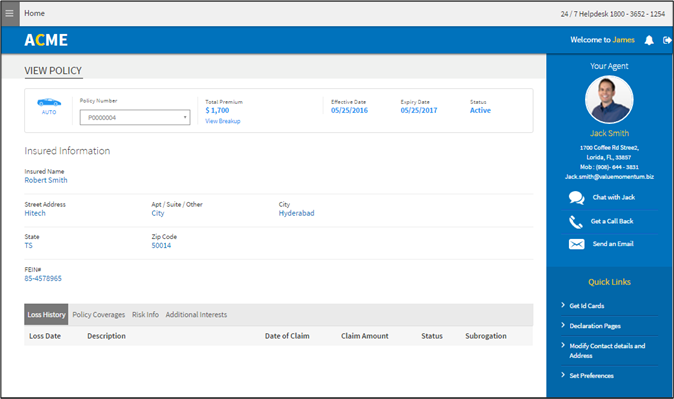Click the Hitech street address value
The height and width of the screenshot is (399, 674).
tap(35, 213)
